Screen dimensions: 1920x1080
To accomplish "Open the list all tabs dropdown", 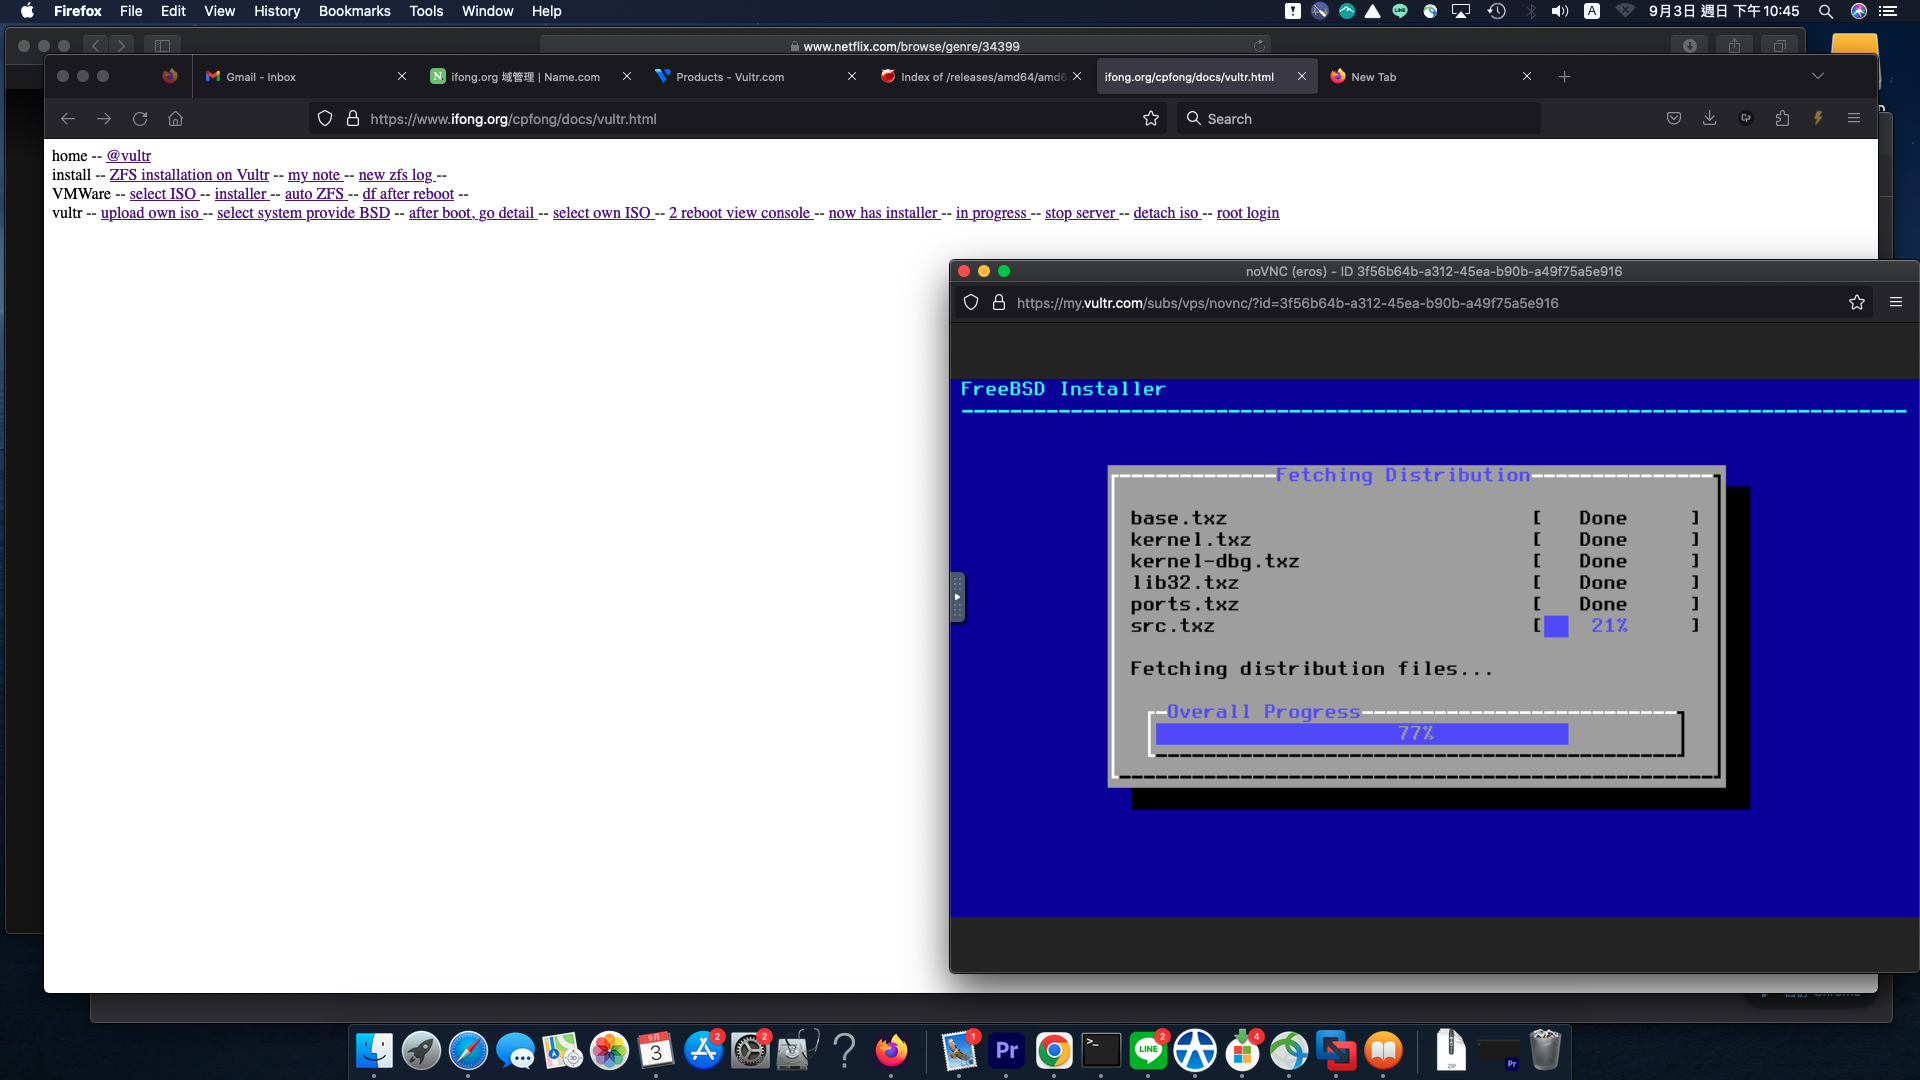I will [1818, 77].
